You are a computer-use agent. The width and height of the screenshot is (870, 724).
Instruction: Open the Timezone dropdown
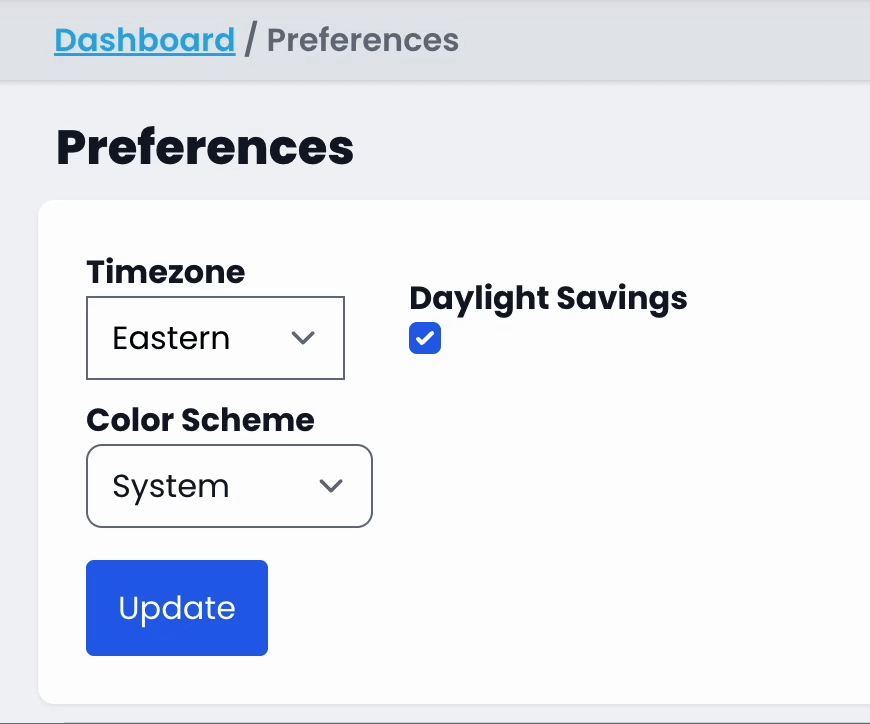tap(215, 338)
